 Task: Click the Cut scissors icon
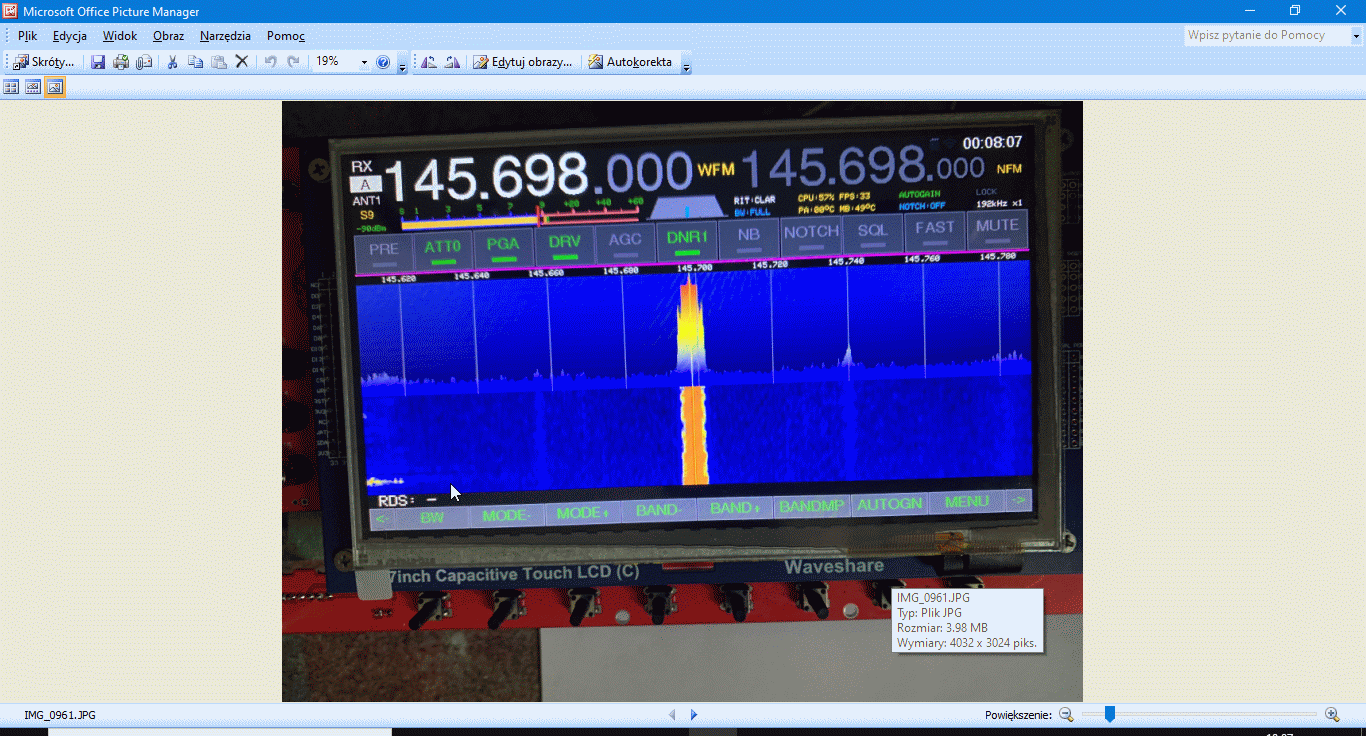tap(172, 62)
